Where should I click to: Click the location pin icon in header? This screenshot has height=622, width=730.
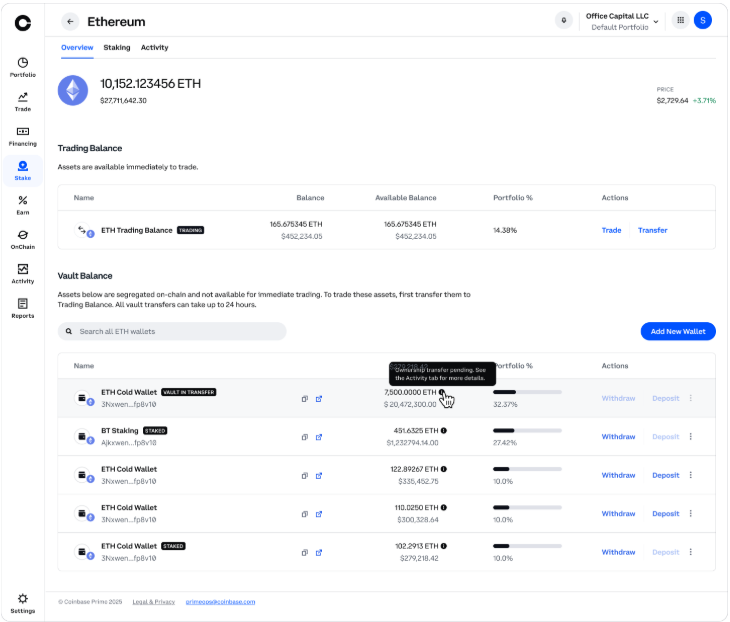563,20
